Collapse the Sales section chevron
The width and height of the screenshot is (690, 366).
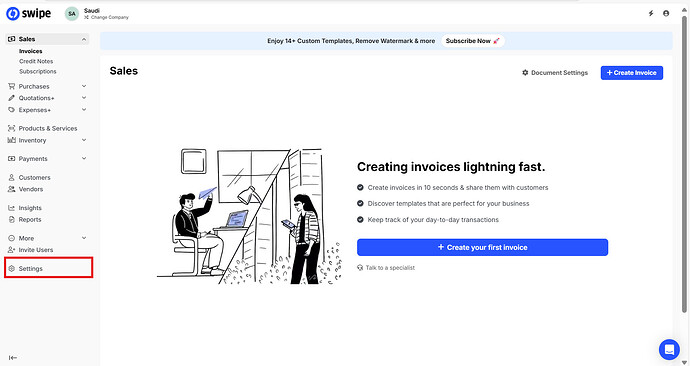tap(84, 39)
